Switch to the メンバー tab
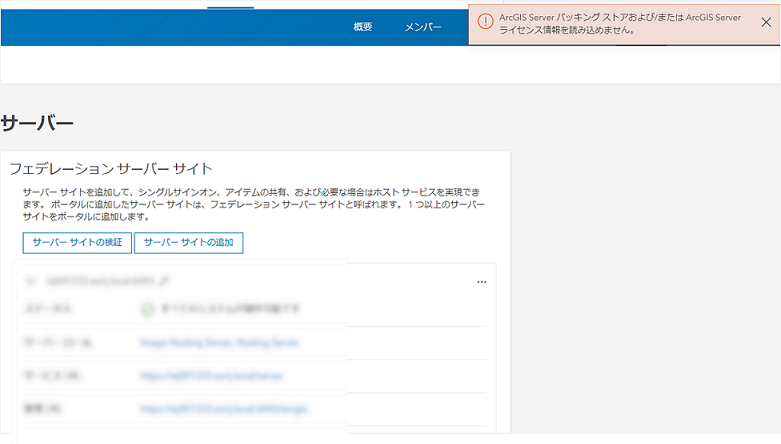This screenshot has height=444, width=781. pos(423,27)
